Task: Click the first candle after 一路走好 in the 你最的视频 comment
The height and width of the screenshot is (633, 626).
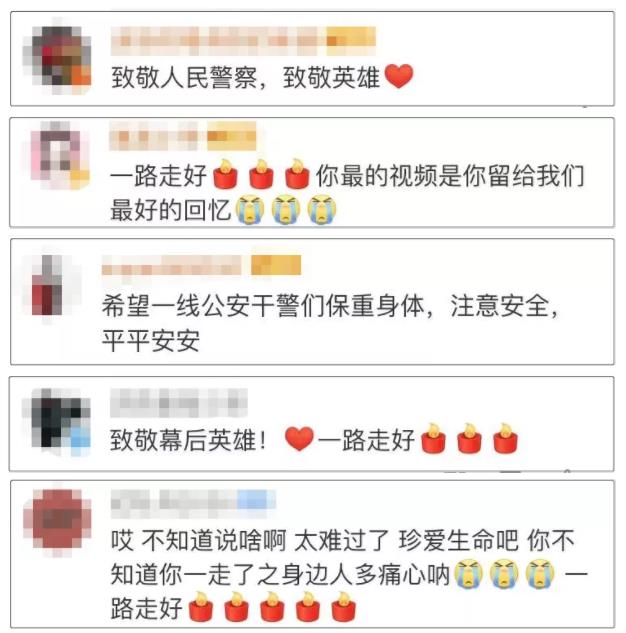Action: click(226, 174)
